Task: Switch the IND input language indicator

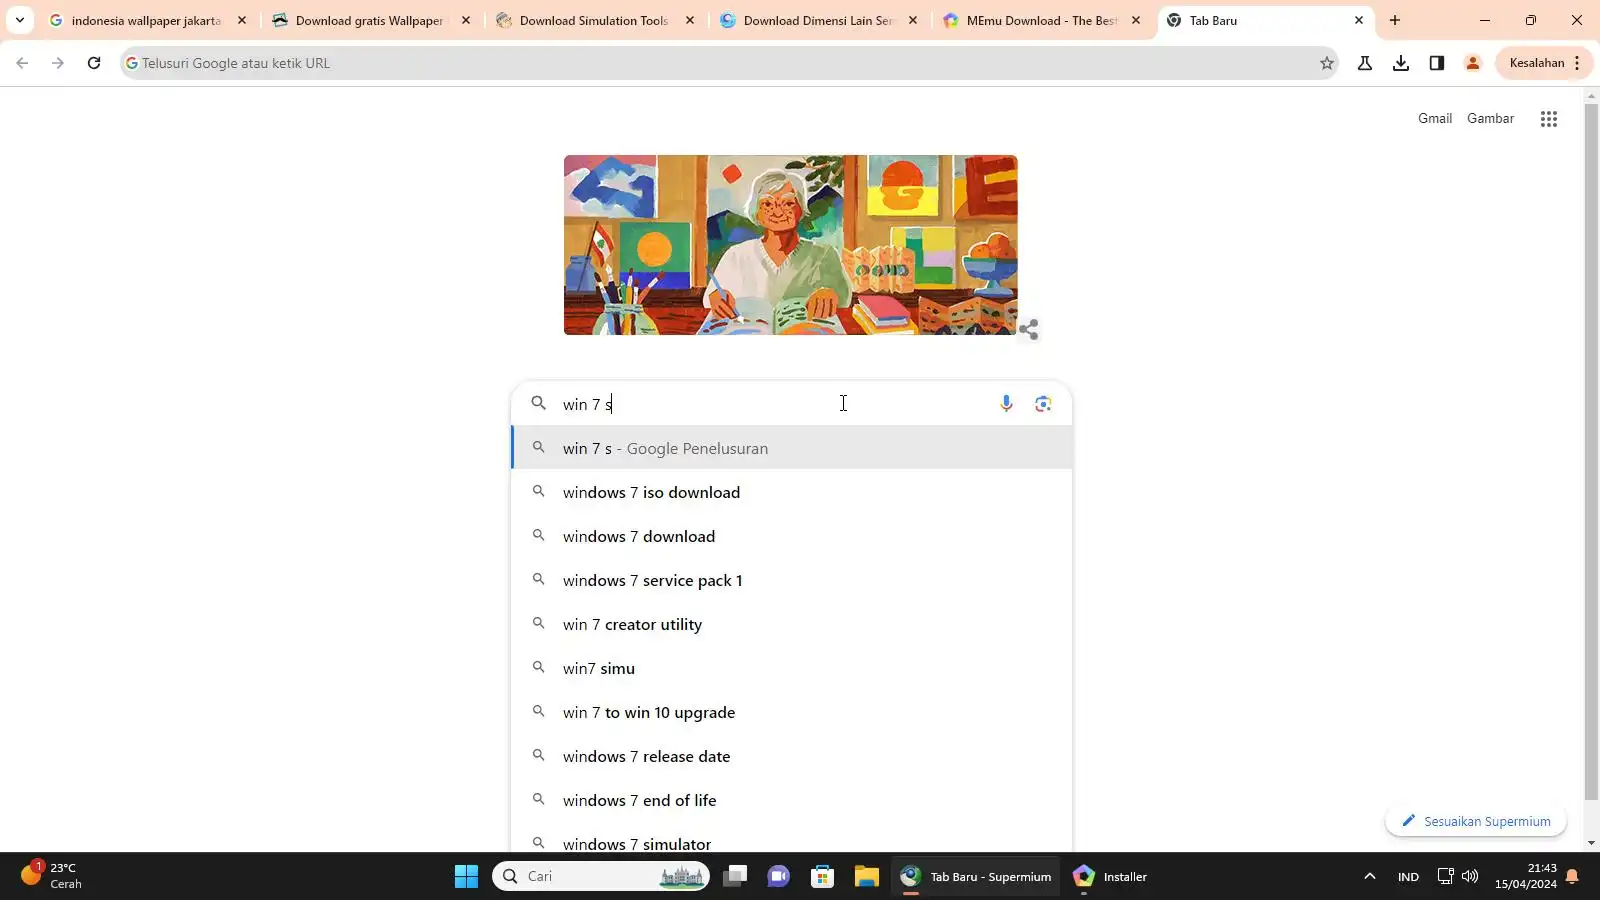Action: coord(1408,877)
